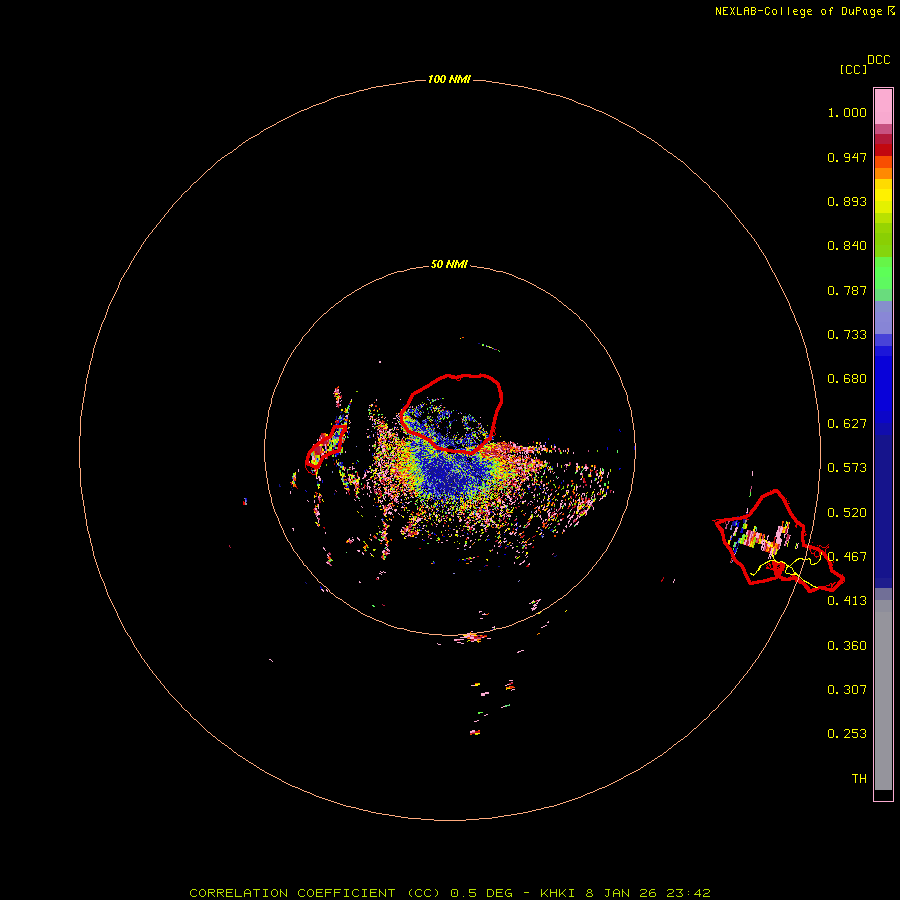The height and width of the screenshot is (900, 900).
Task: Click the 0.680 scale value
Action: [x=847, y=379]
